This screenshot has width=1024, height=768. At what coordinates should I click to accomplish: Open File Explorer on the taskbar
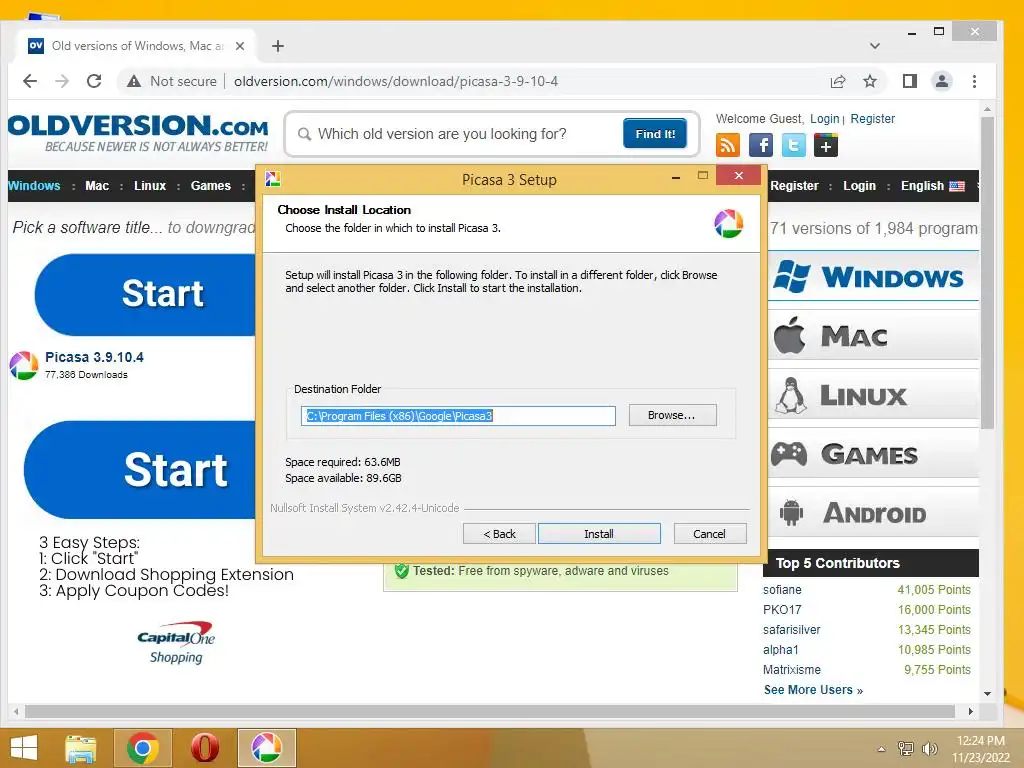click(80, 748)
